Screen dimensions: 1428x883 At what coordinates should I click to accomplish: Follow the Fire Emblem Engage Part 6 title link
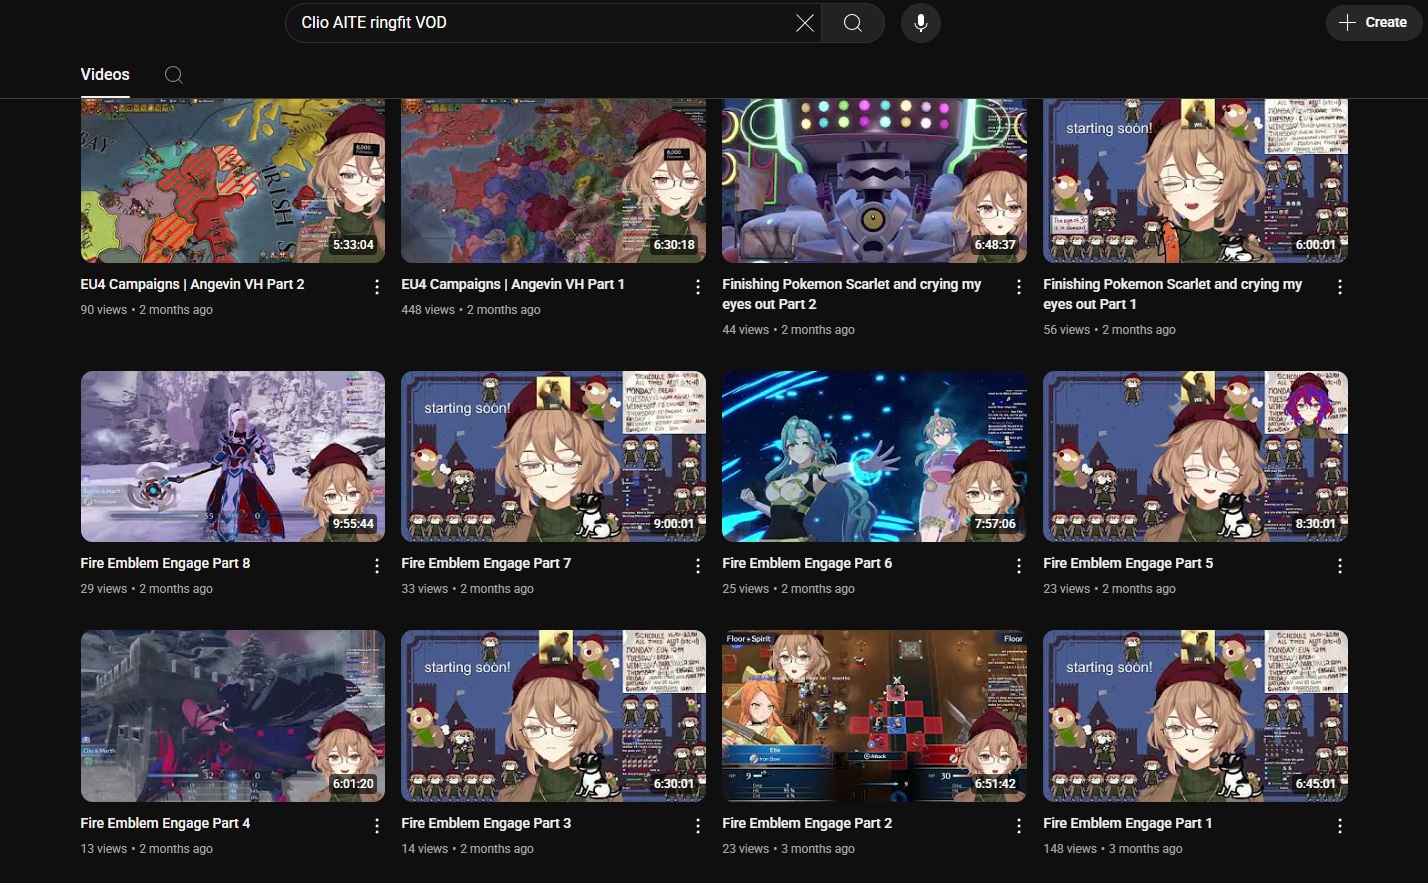pyautogui.click(x=807, y=563)
